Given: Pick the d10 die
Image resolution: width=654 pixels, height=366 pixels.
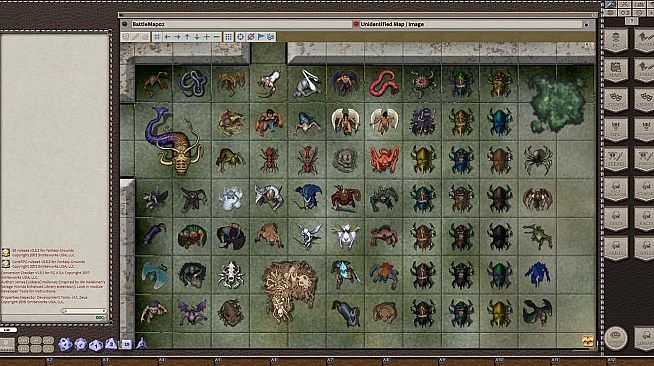Looking at the screenshot, I should click(x=96, y=345).
